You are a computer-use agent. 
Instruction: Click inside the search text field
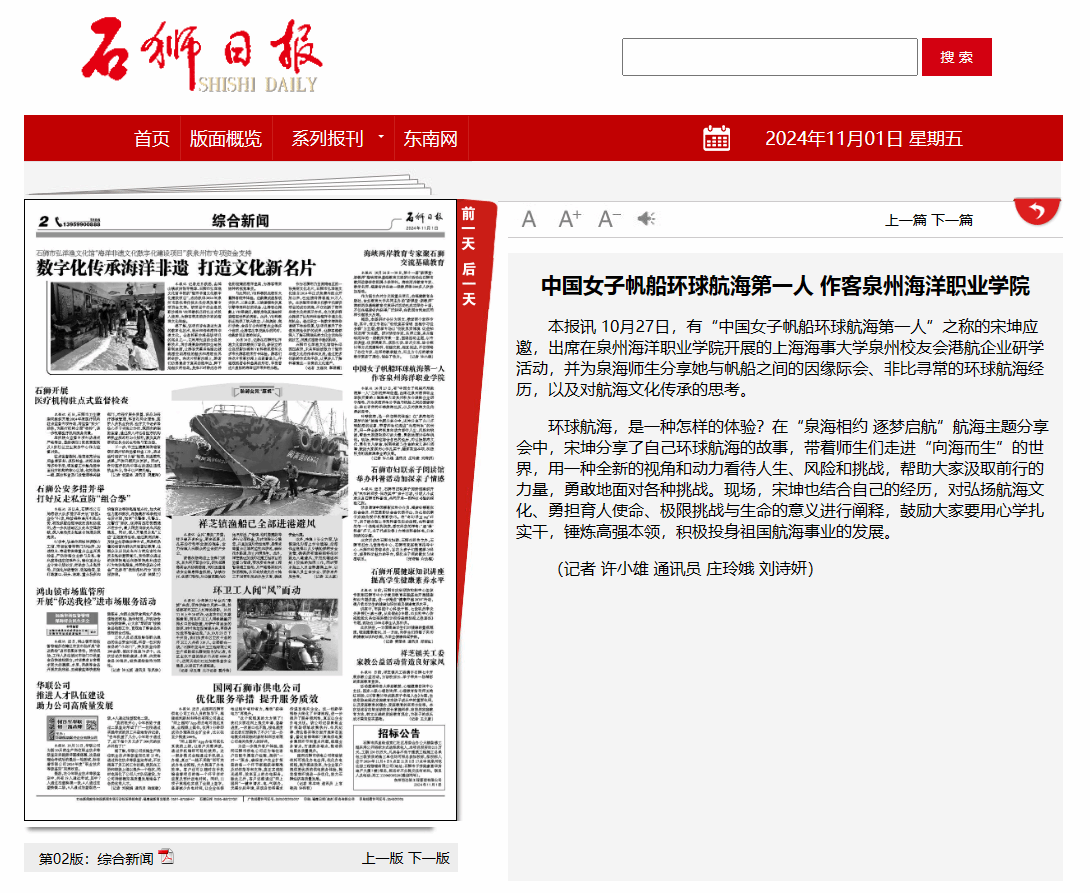[x=769, y=57]
